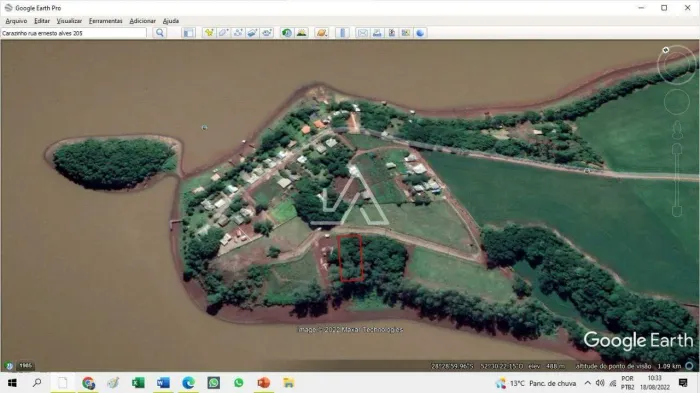700x393 pixels.
Task: Open File Explorer from taskbar
Action: click(x=289, y=383)
